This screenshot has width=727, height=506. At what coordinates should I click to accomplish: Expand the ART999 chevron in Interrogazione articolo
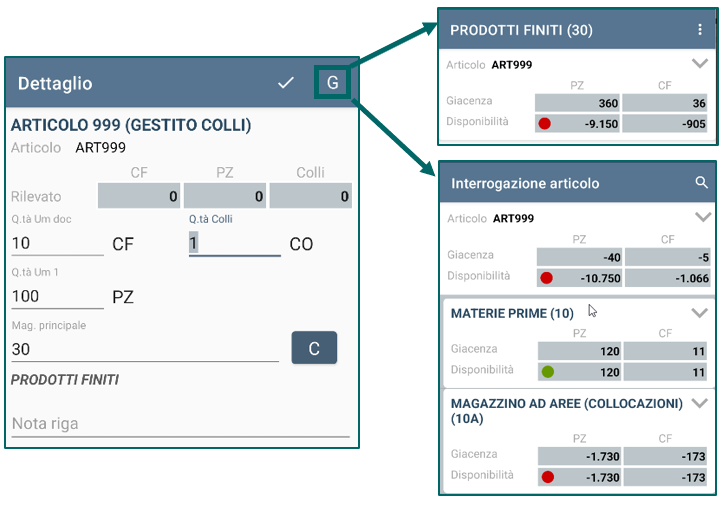pyautogui.click(x=703, y=217)
